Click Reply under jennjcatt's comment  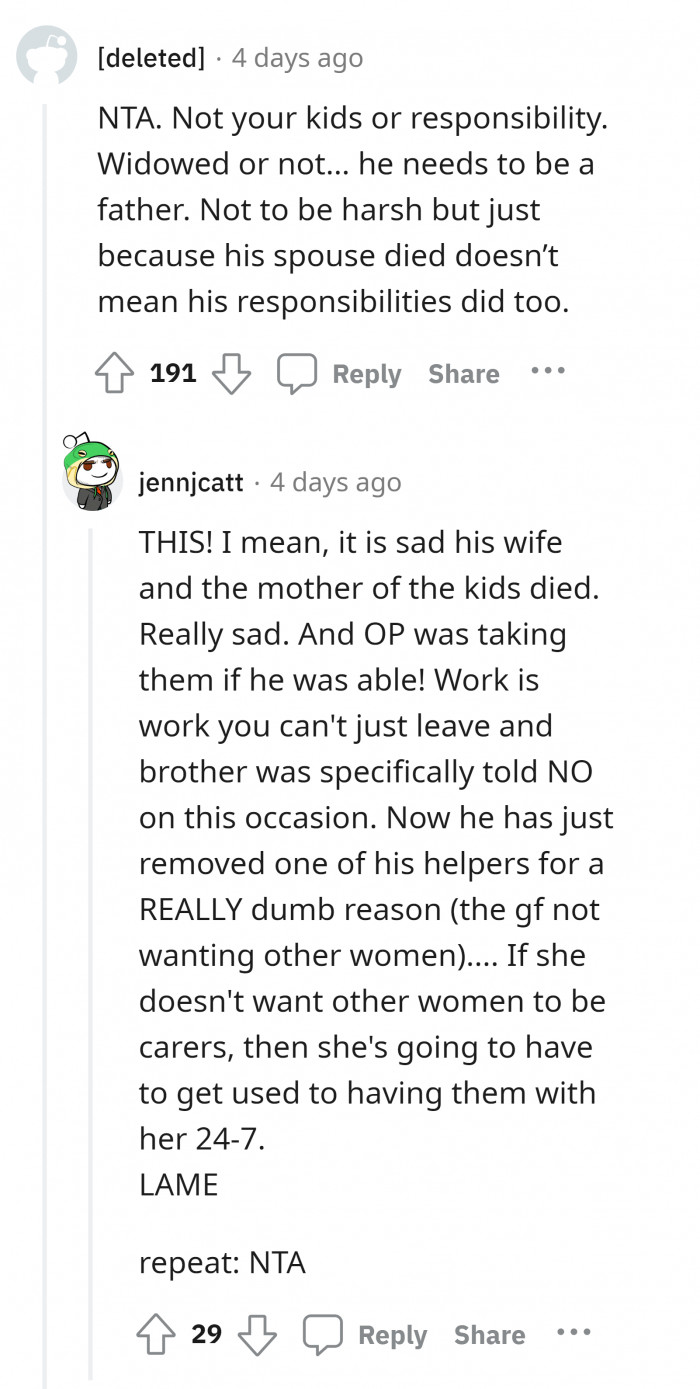(392, 1335)
